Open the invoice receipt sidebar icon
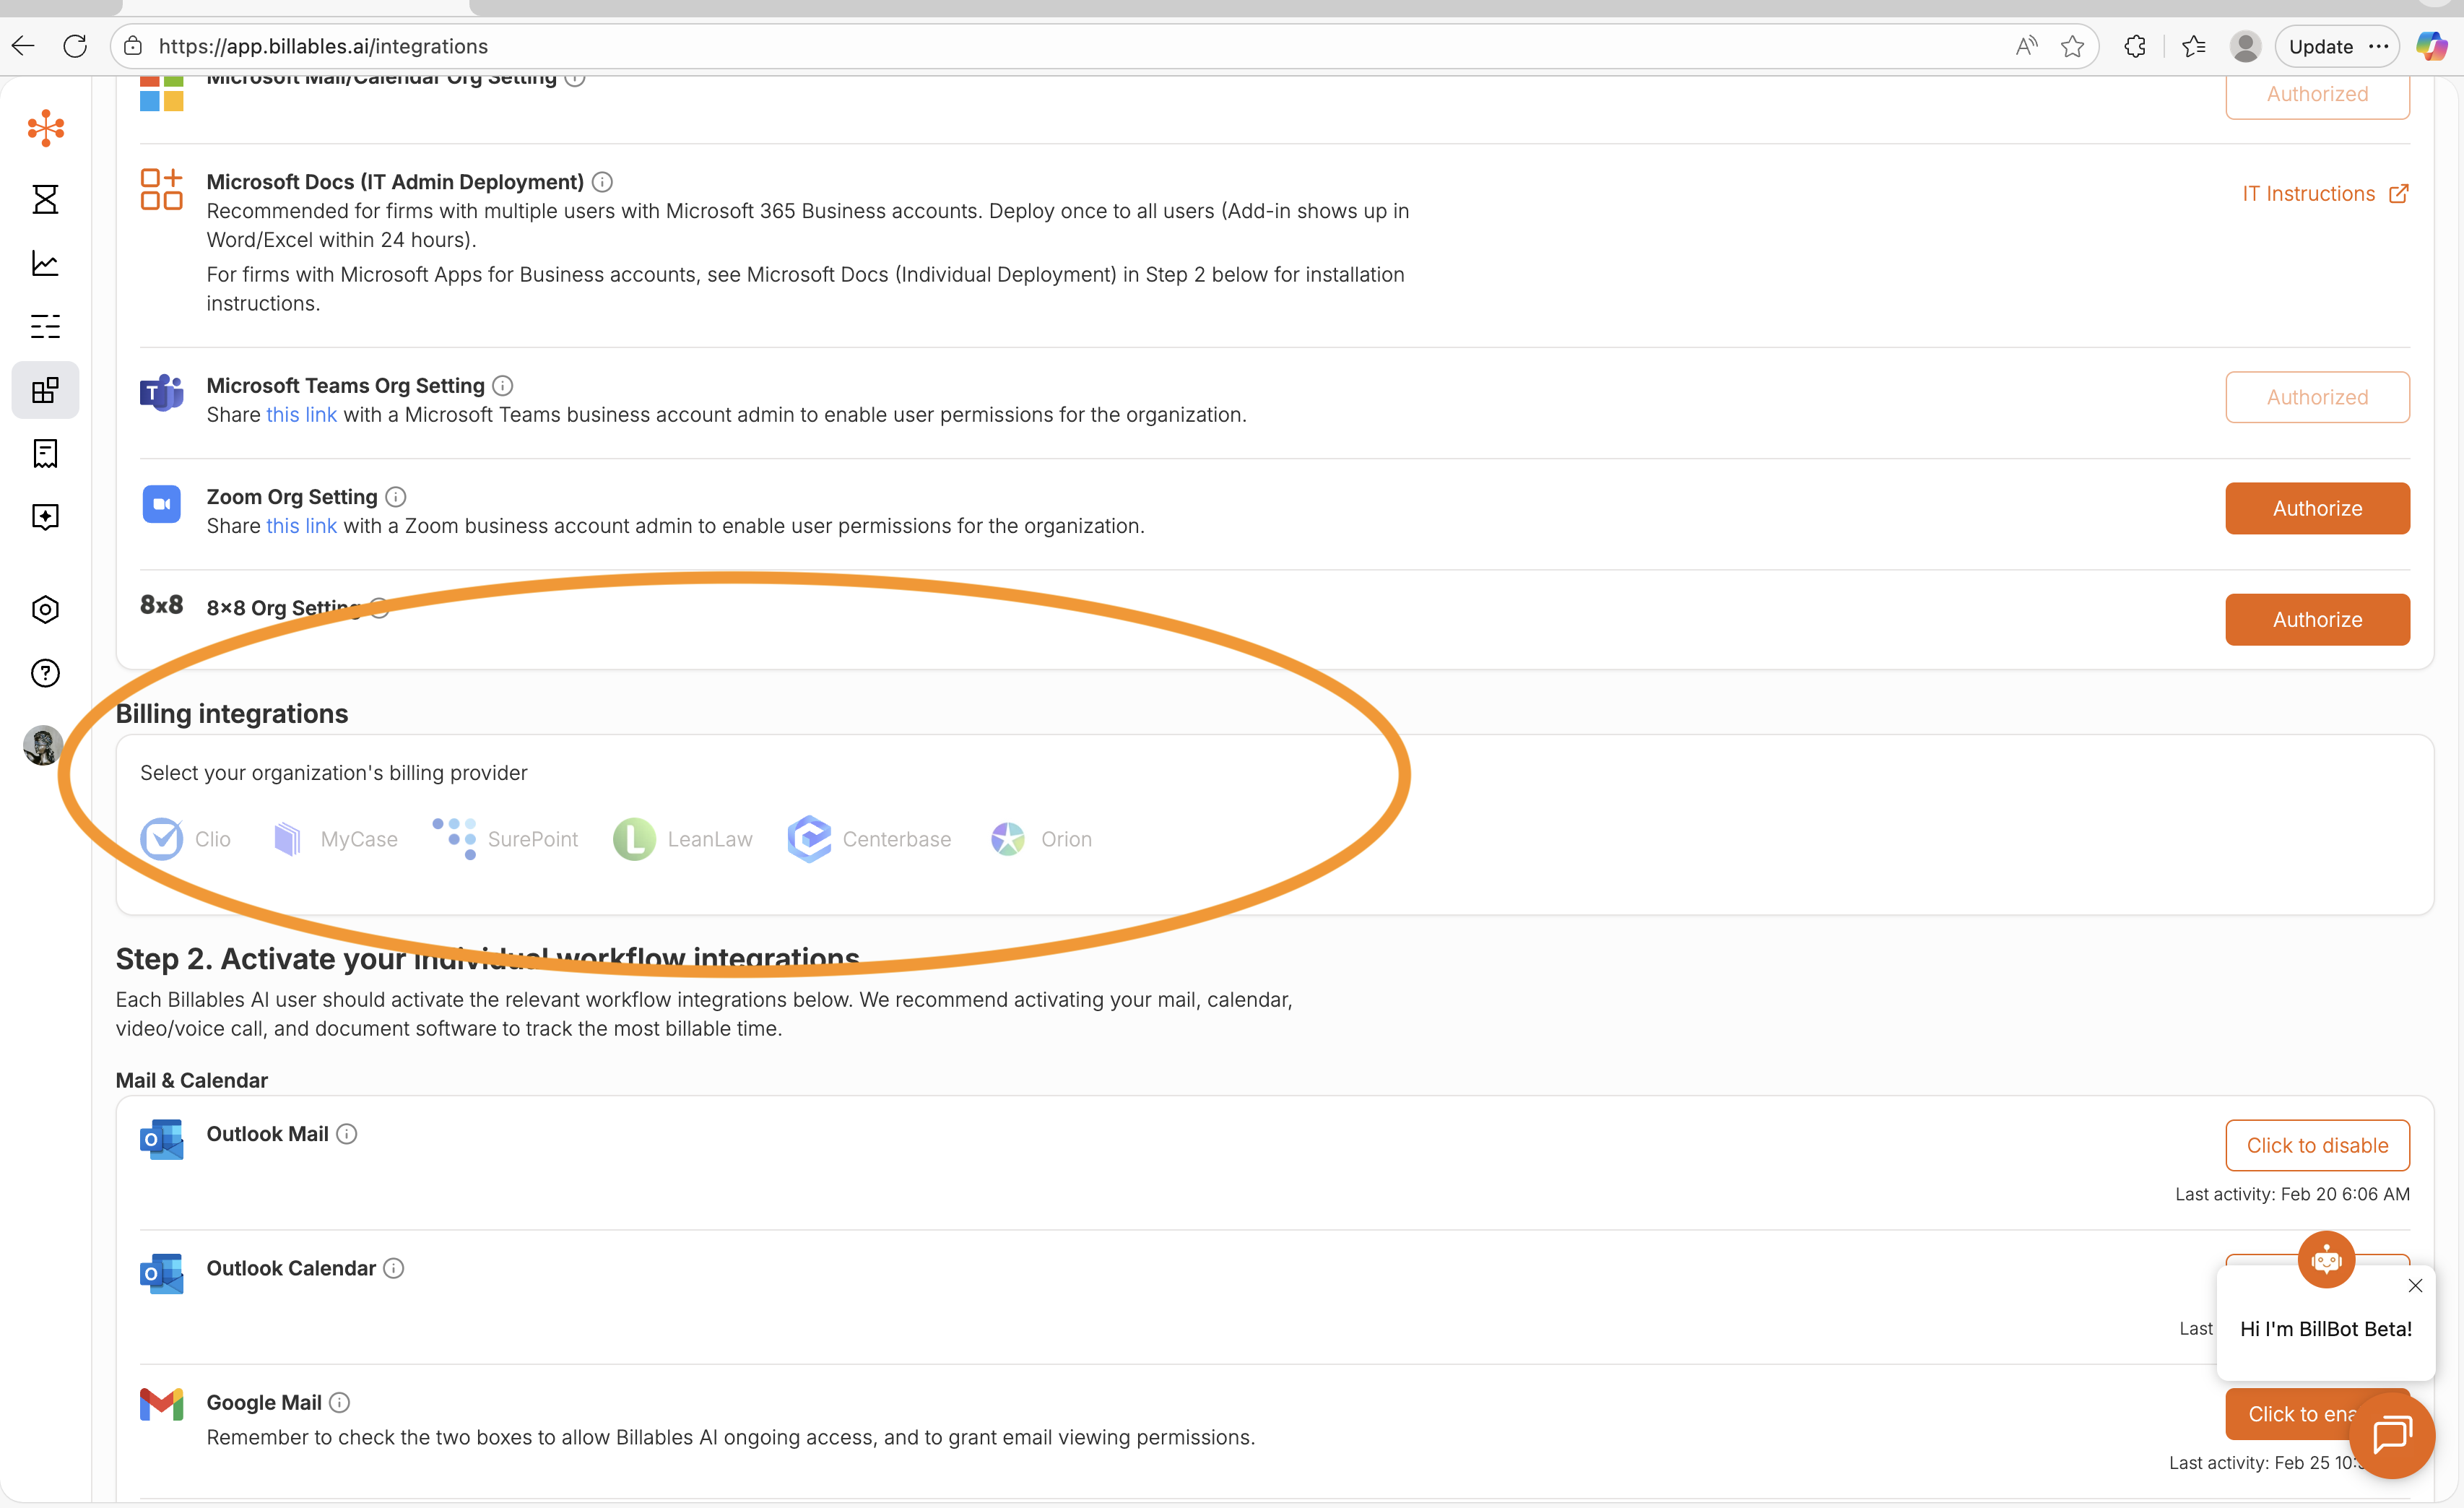 pos(45,453)
